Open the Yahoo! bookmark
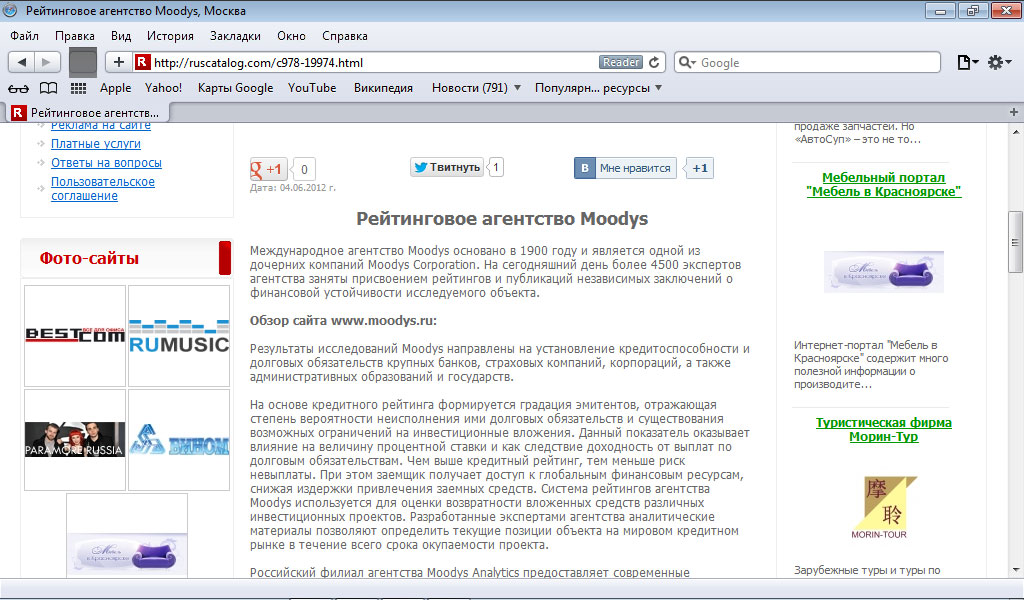 [x=163, y=88]
